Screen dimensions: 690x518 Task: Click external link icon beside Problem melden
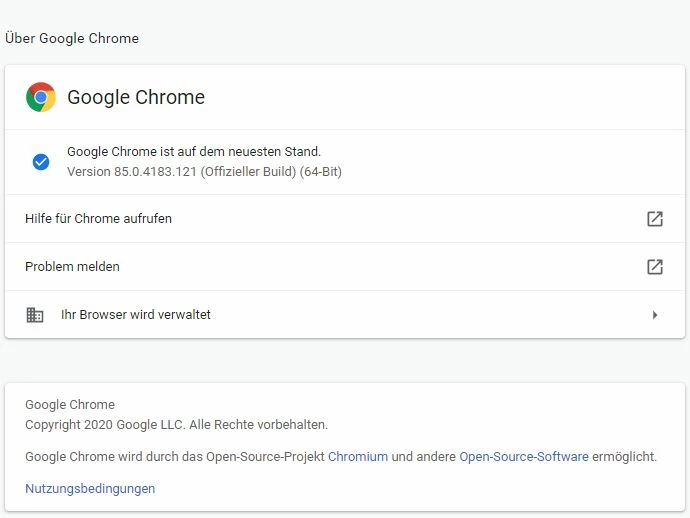655,267
